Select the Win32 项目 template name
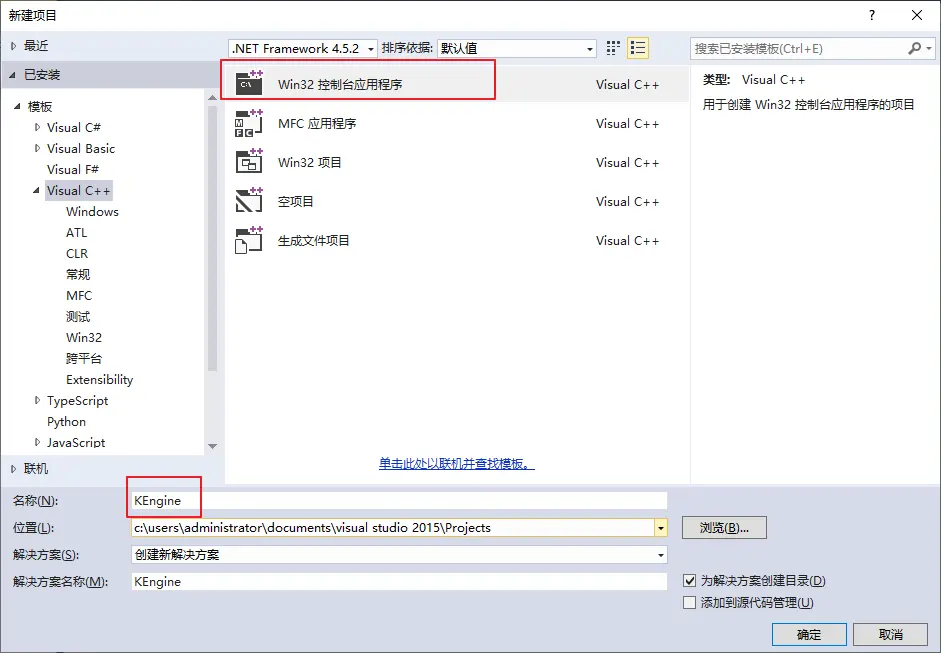This screenshot has height=653, width=941. click(310, 162)
